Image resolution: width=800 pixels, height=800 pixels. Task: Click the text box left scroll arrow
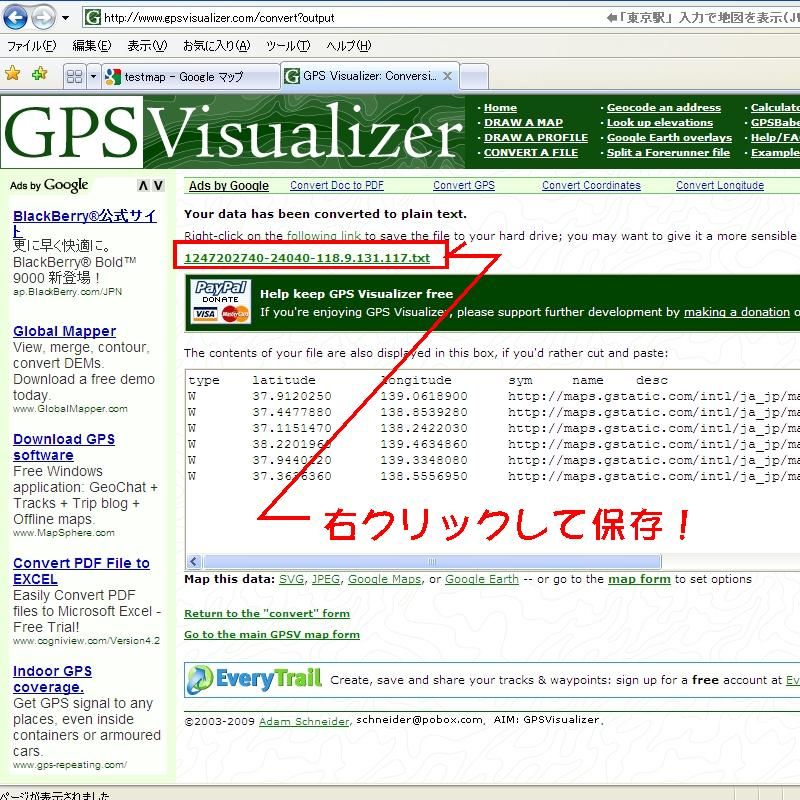coord(193,562)
